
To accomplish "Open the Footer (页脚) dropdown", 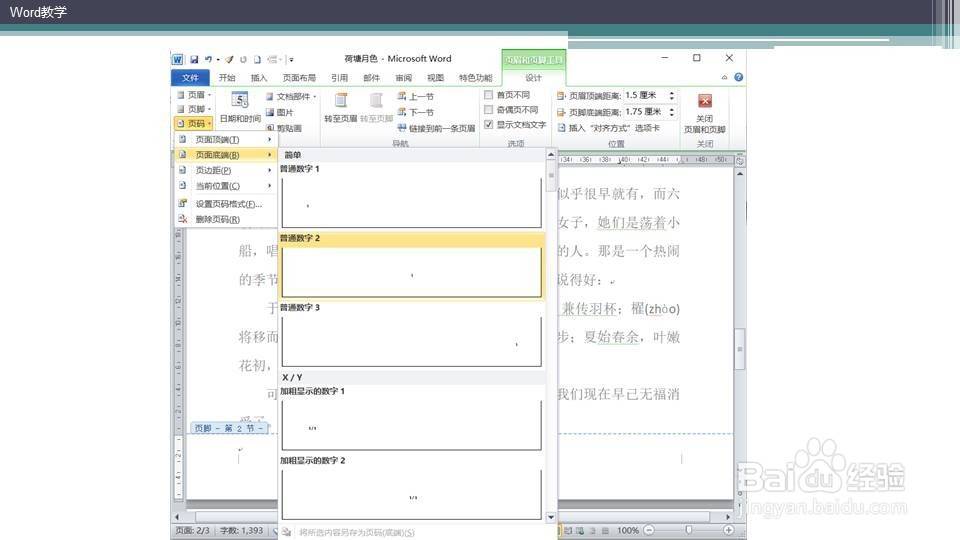I will pos(193,109).
